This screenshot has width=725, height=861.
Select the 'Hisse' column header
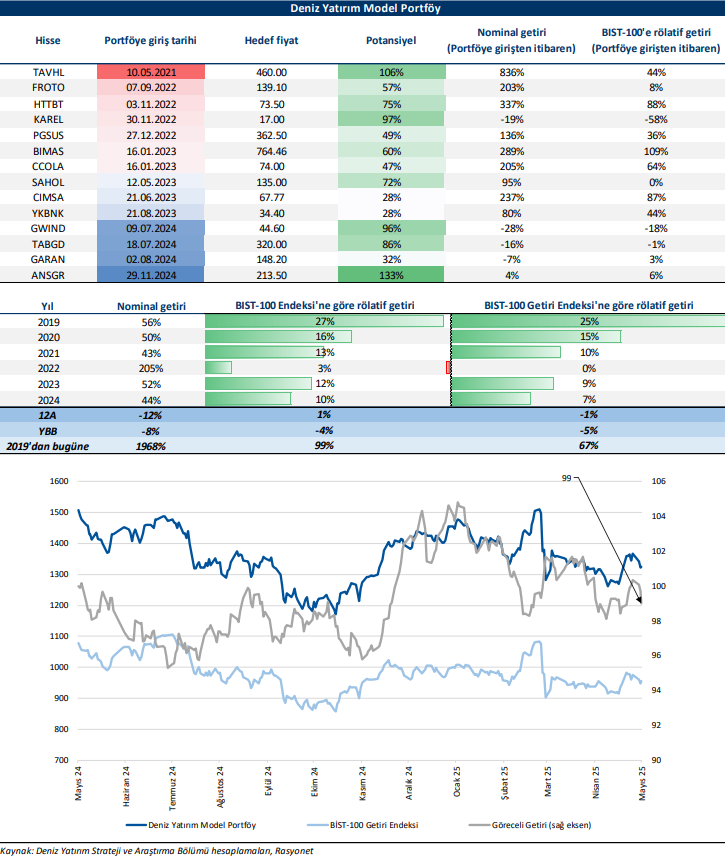pos(48,41)
